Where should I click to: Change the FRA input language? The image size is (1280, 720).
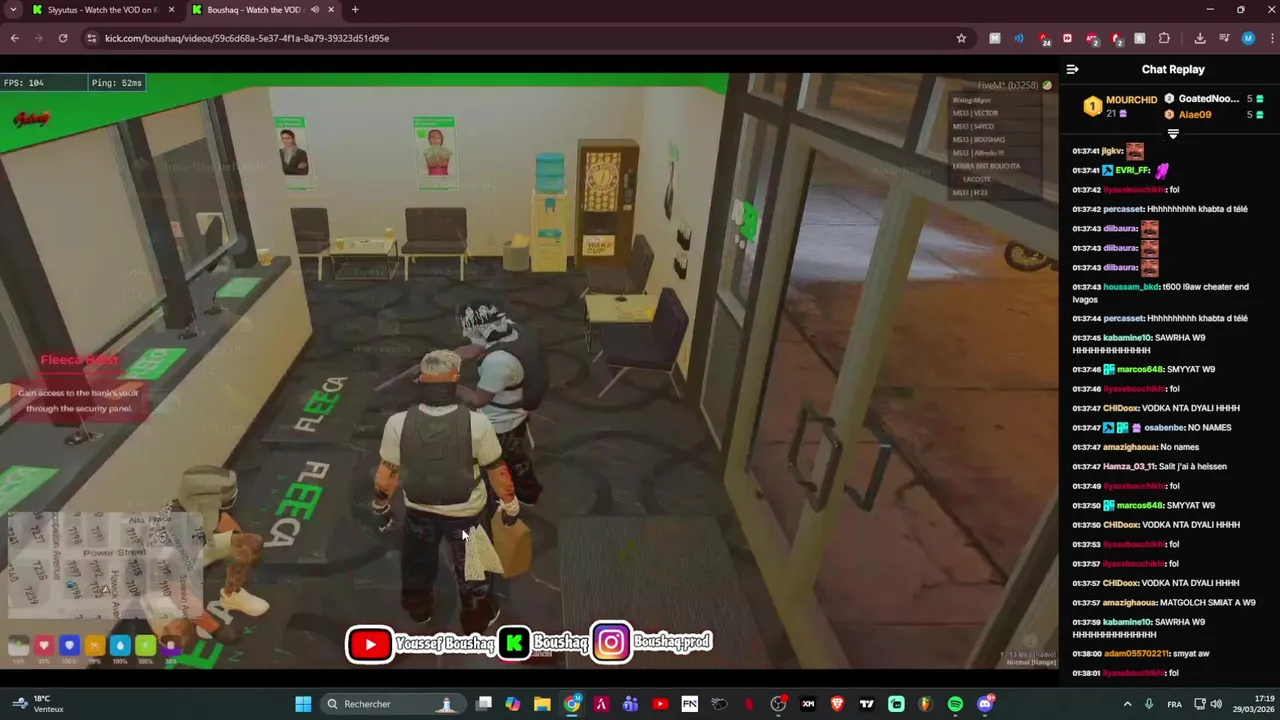click(1174, 704)
